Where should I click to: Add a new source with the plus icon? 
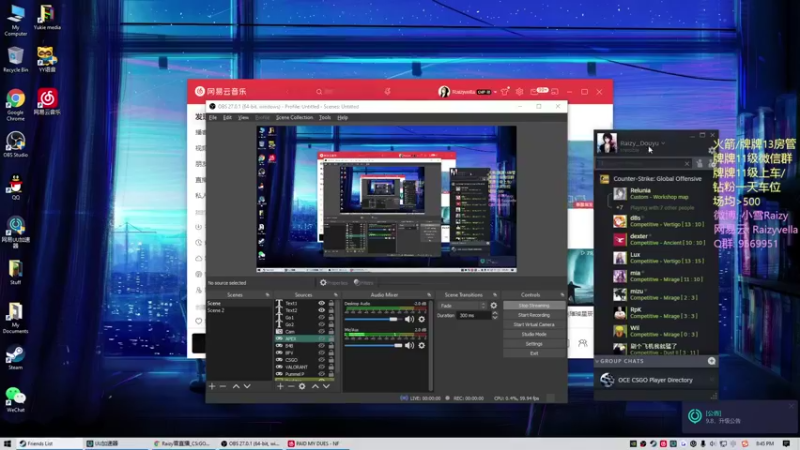click(280, 386)
